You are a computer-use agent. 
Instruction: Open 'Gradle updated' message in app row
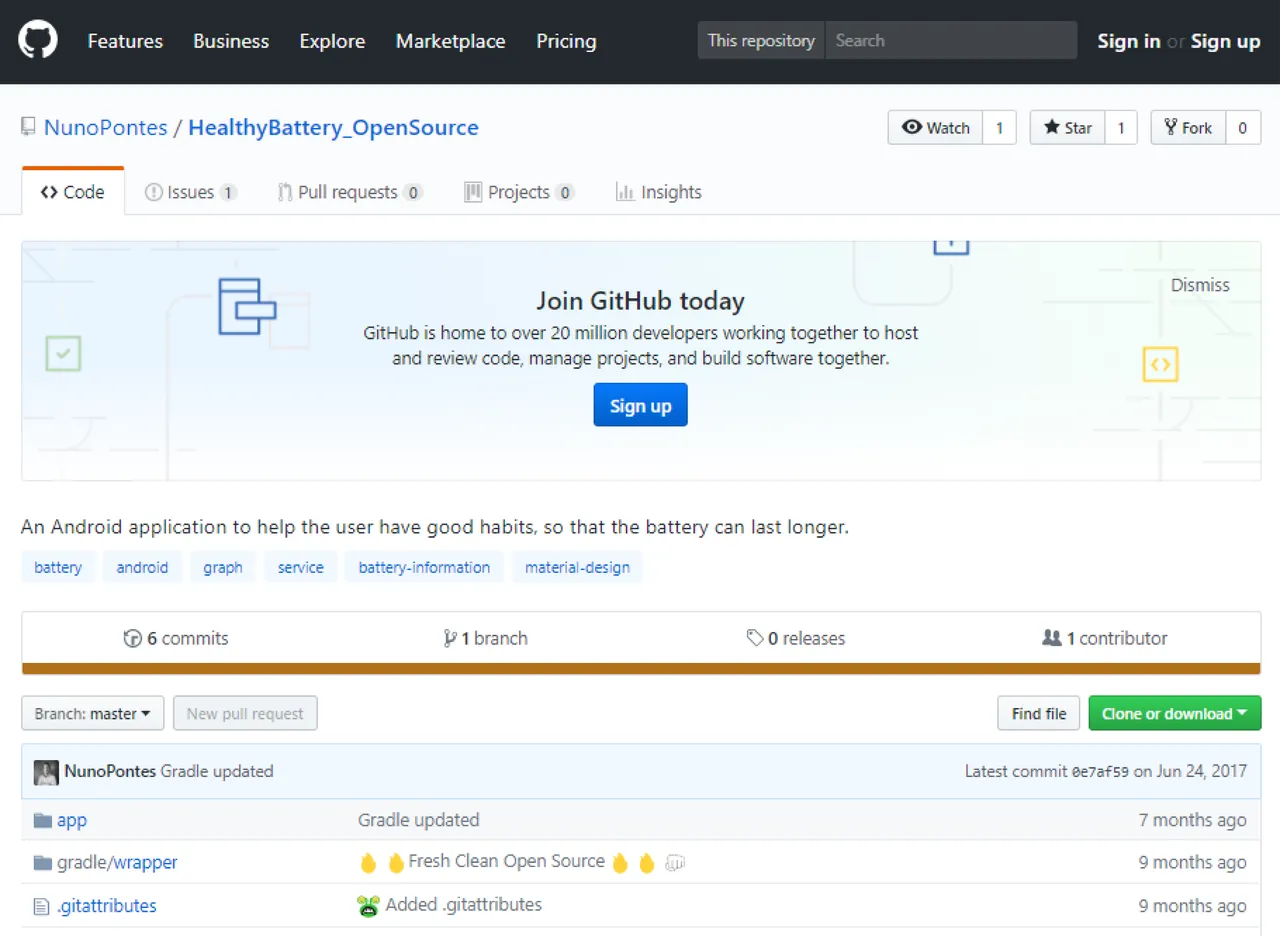(x=419, y=820)
